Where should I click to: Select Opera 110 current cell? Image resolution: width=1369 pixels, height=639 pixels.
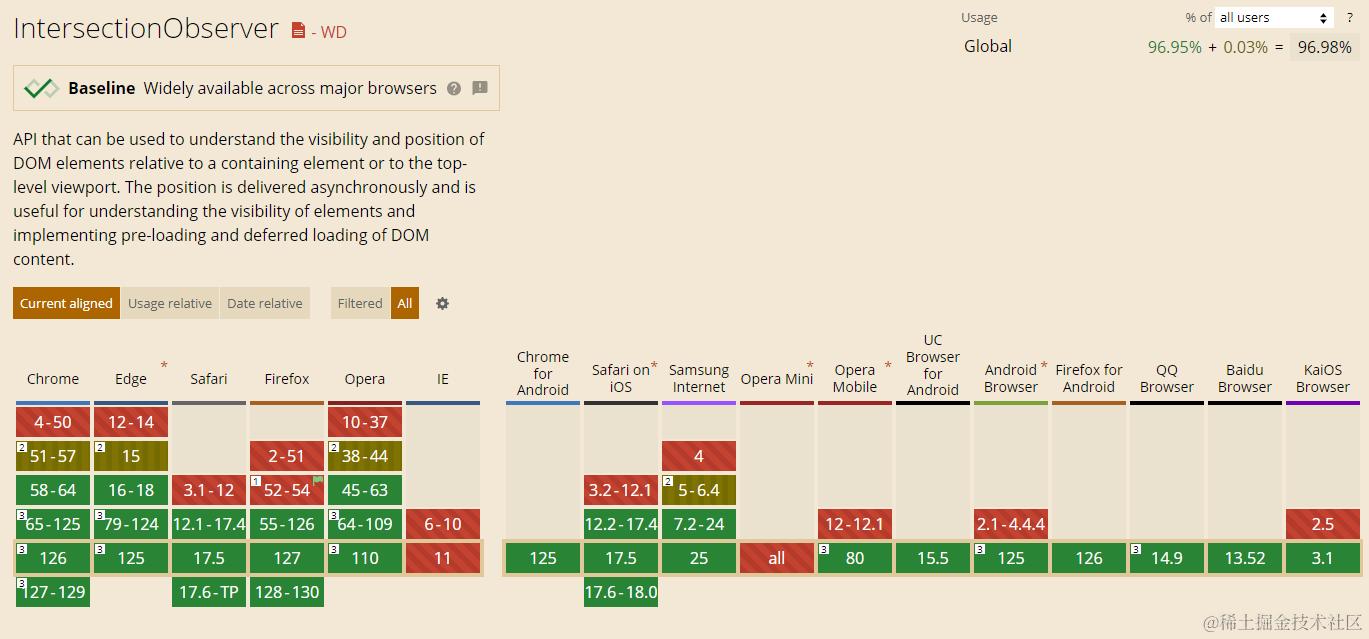pyautogui.click(x=365, y=558)
